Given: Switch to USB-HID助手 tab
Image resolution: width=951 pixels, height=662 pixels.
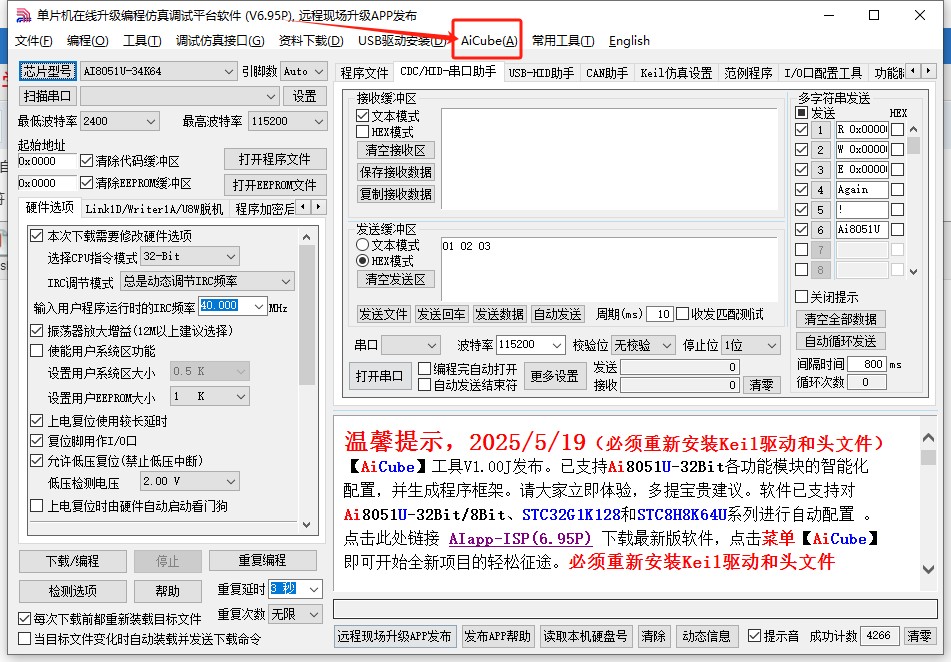Looking at the screenshot, I should (x=541, y=73).
